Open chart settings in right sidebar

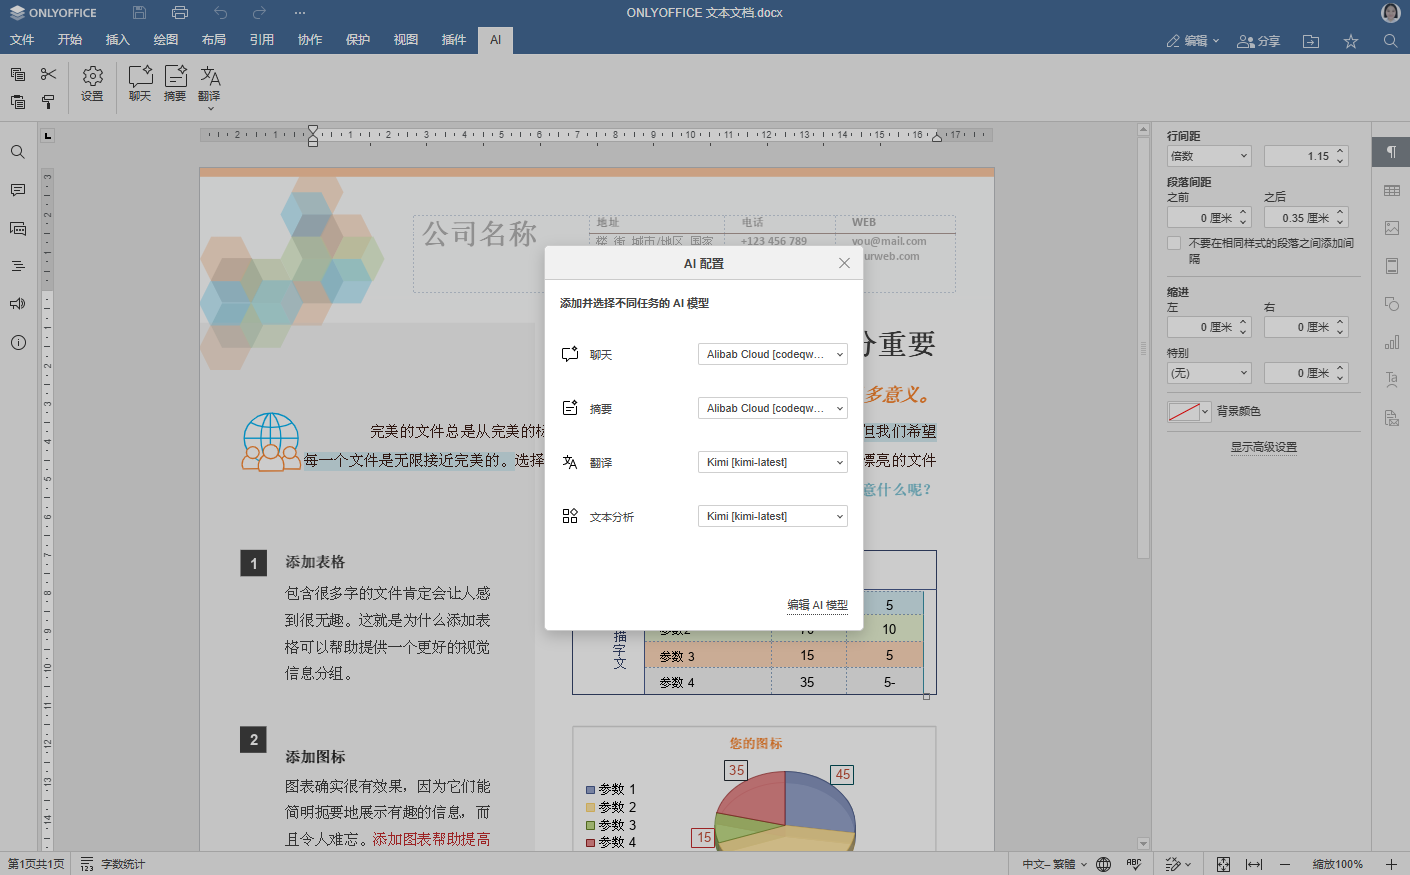tap(1391, 342)
